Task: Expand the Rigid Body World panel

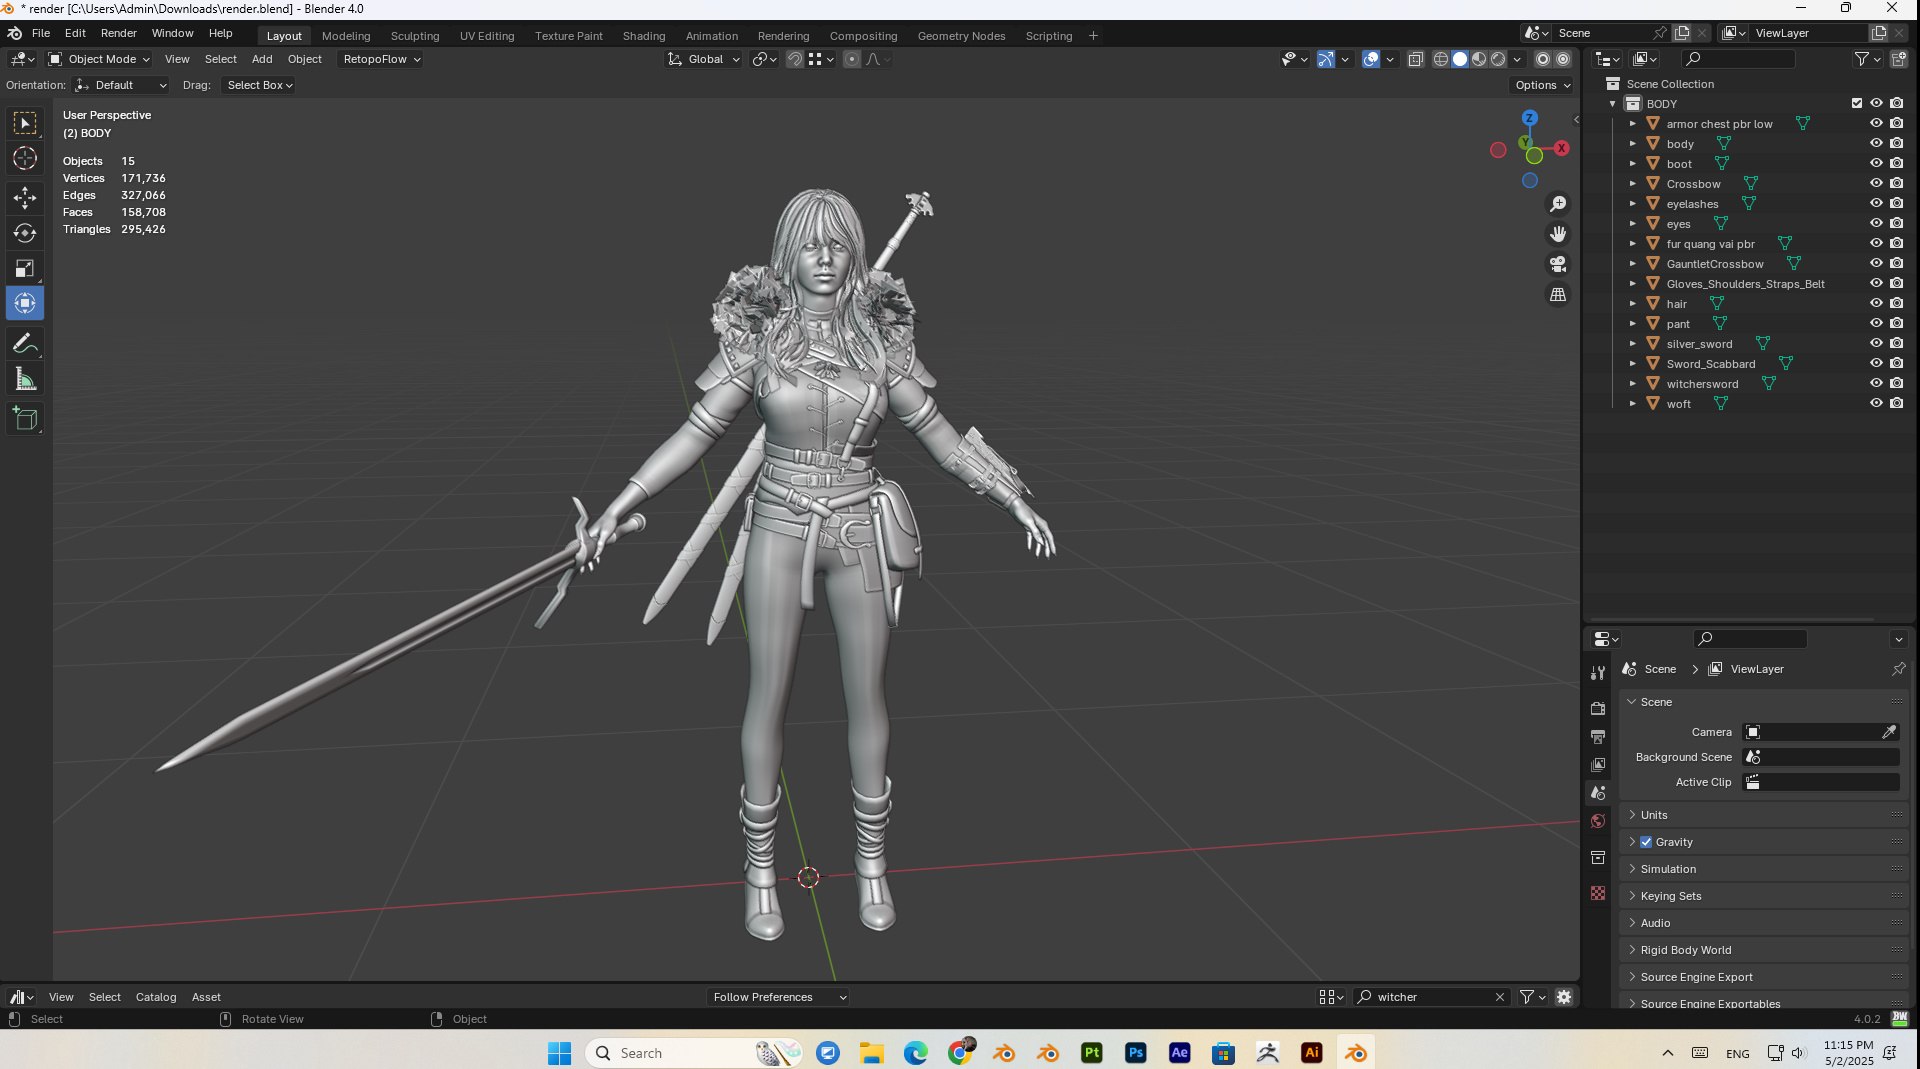Action: click(1763, 950)
